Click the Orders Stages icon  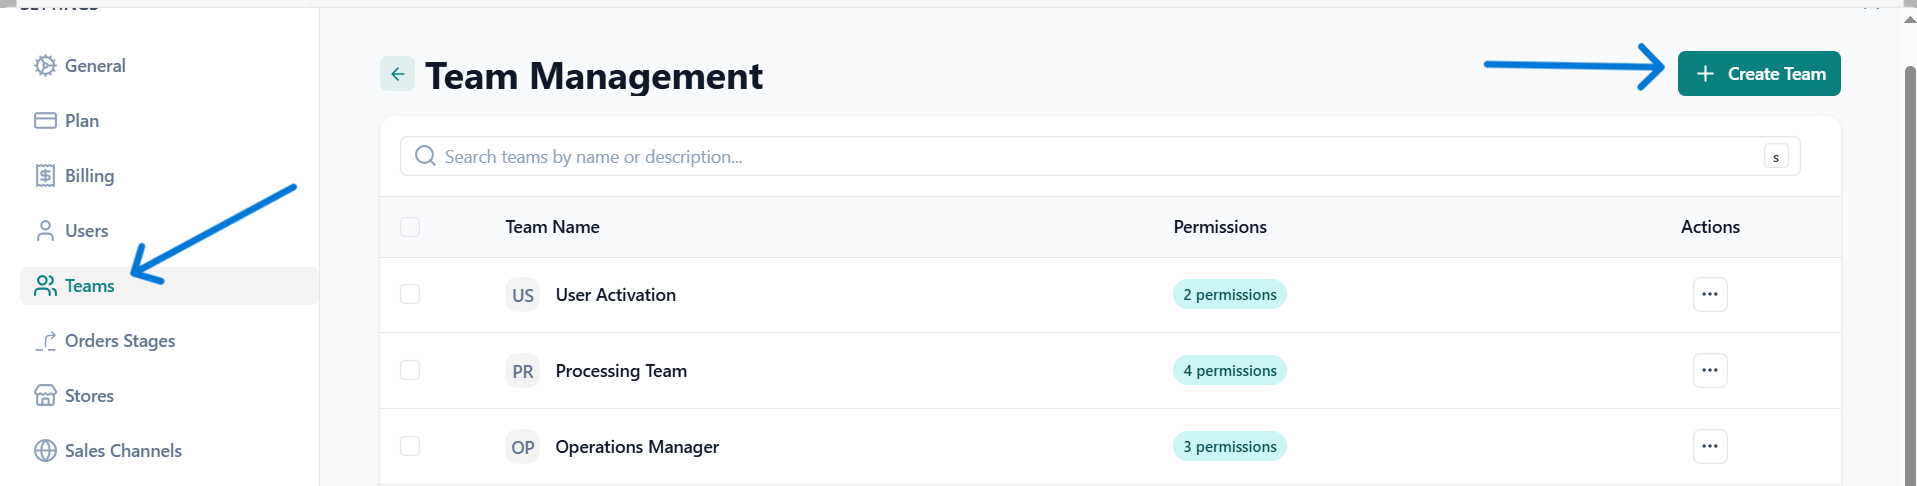click(x=45, y=341)
